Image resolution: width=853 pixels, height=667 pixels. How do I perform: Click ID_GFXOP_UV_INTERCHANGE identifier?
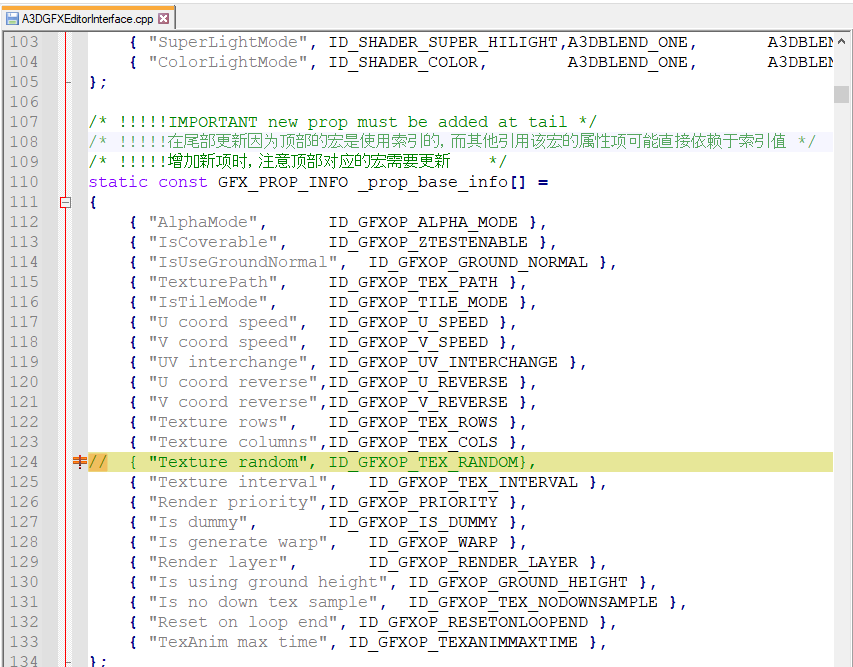pos(443,362)
